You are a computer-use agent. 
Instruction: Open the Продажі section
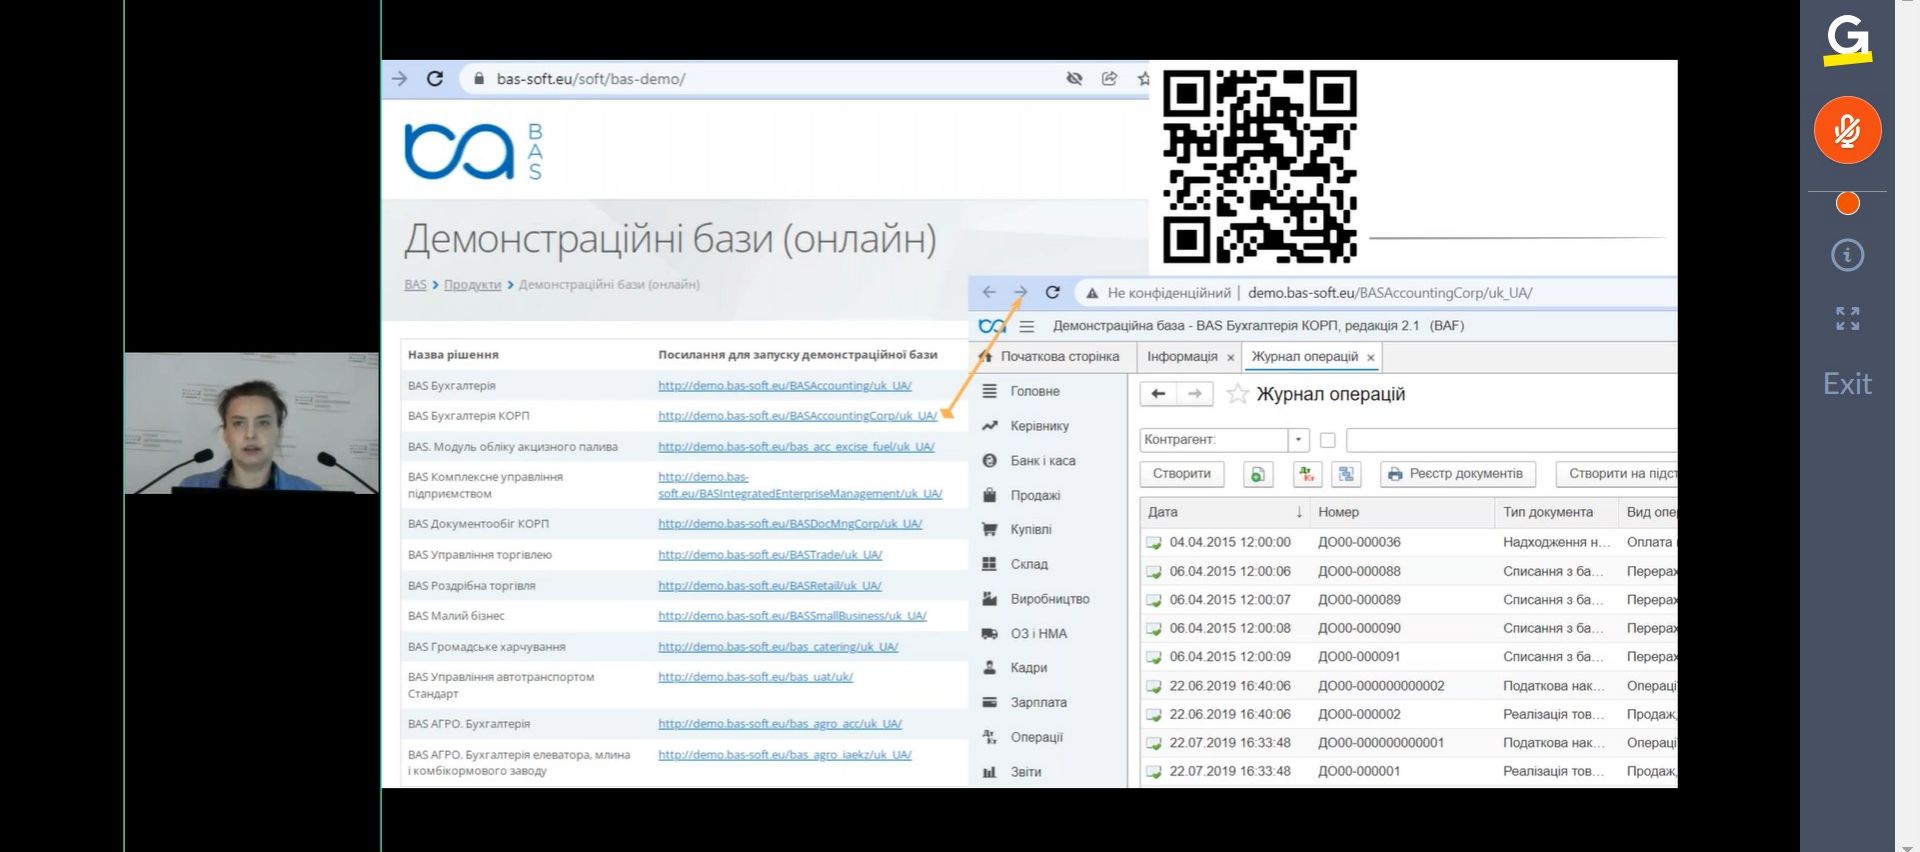(1035, 495)
